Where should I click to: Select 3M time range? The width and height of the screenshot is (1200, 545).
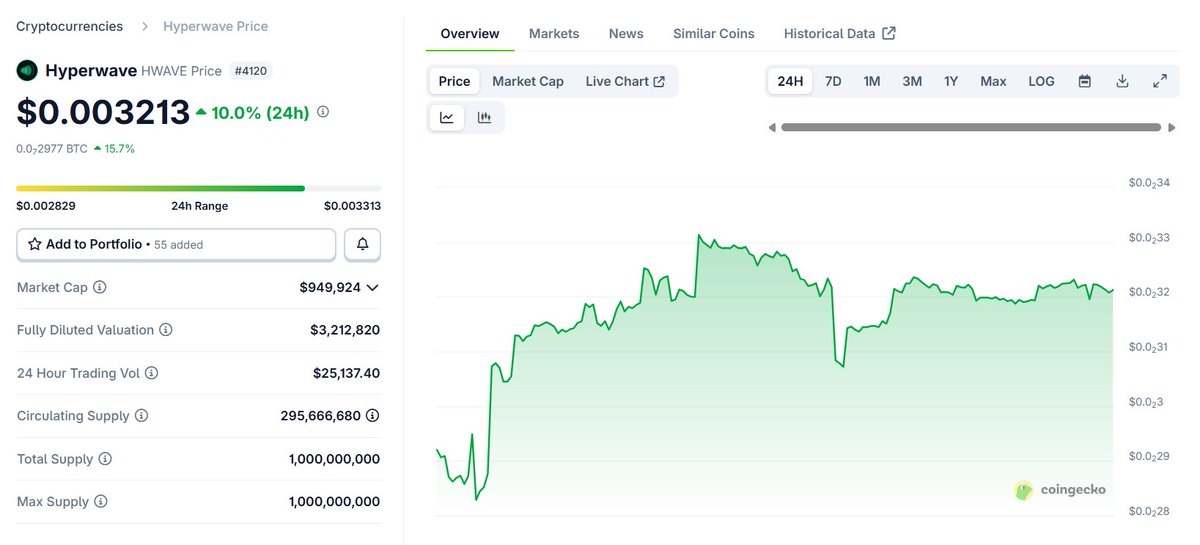[912, 81]
